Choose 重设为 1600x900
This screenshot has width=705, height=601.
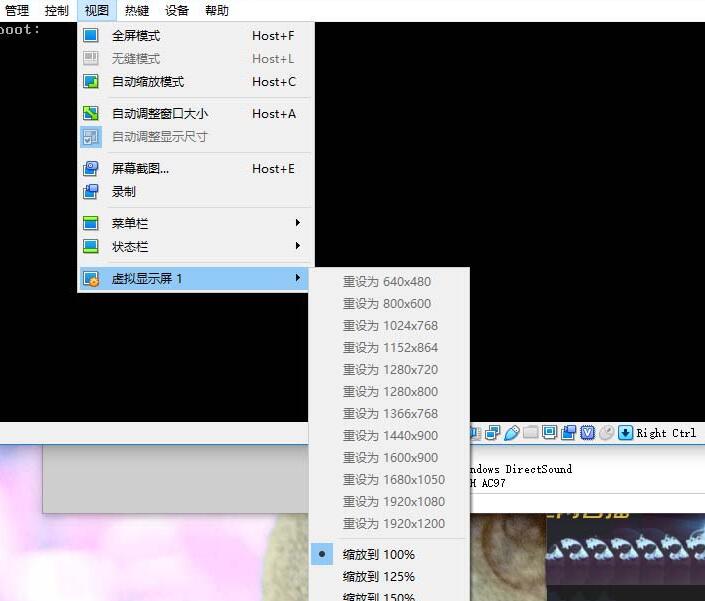click(x=389, y=458)
